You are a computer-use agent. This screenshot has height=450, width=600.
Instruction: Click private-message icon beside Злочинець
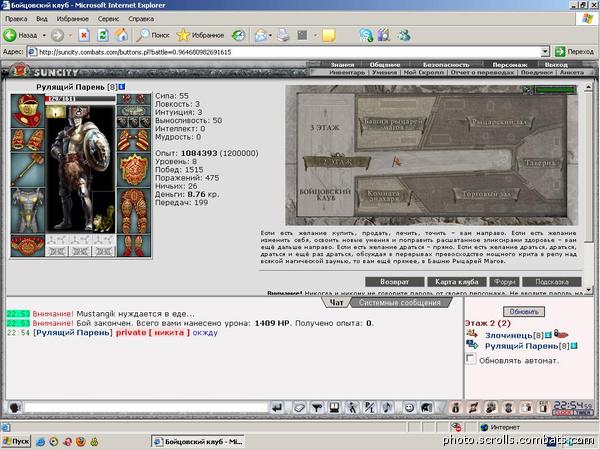click(471, 334)
